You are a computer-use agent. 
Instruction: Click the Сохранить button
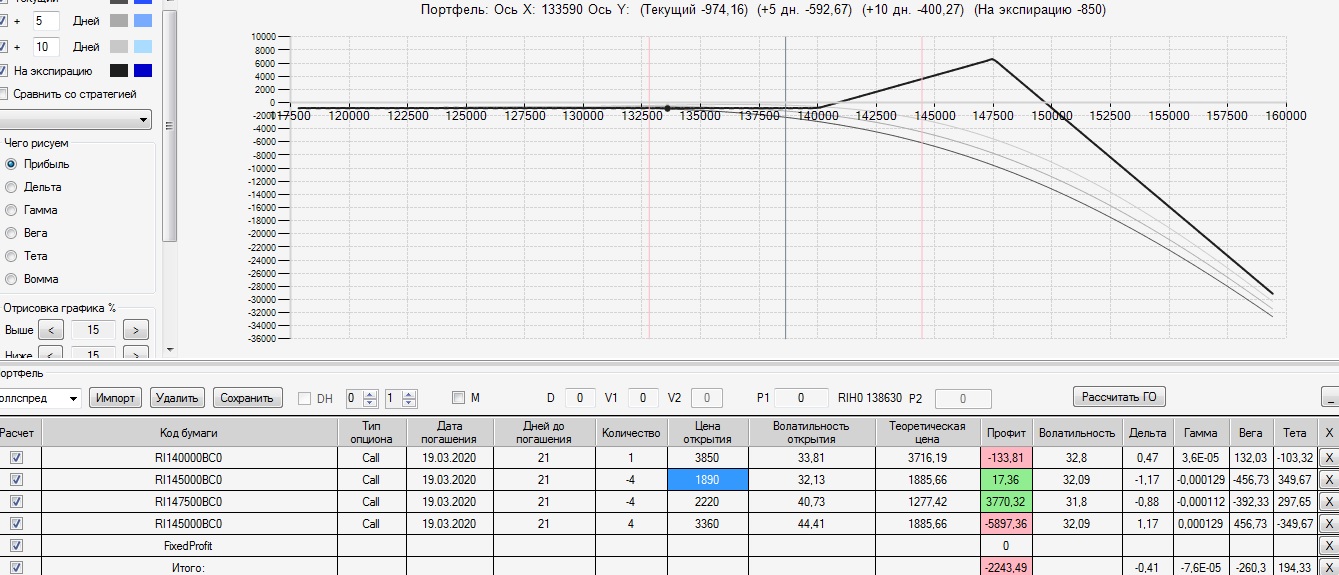tap(246, 398)
